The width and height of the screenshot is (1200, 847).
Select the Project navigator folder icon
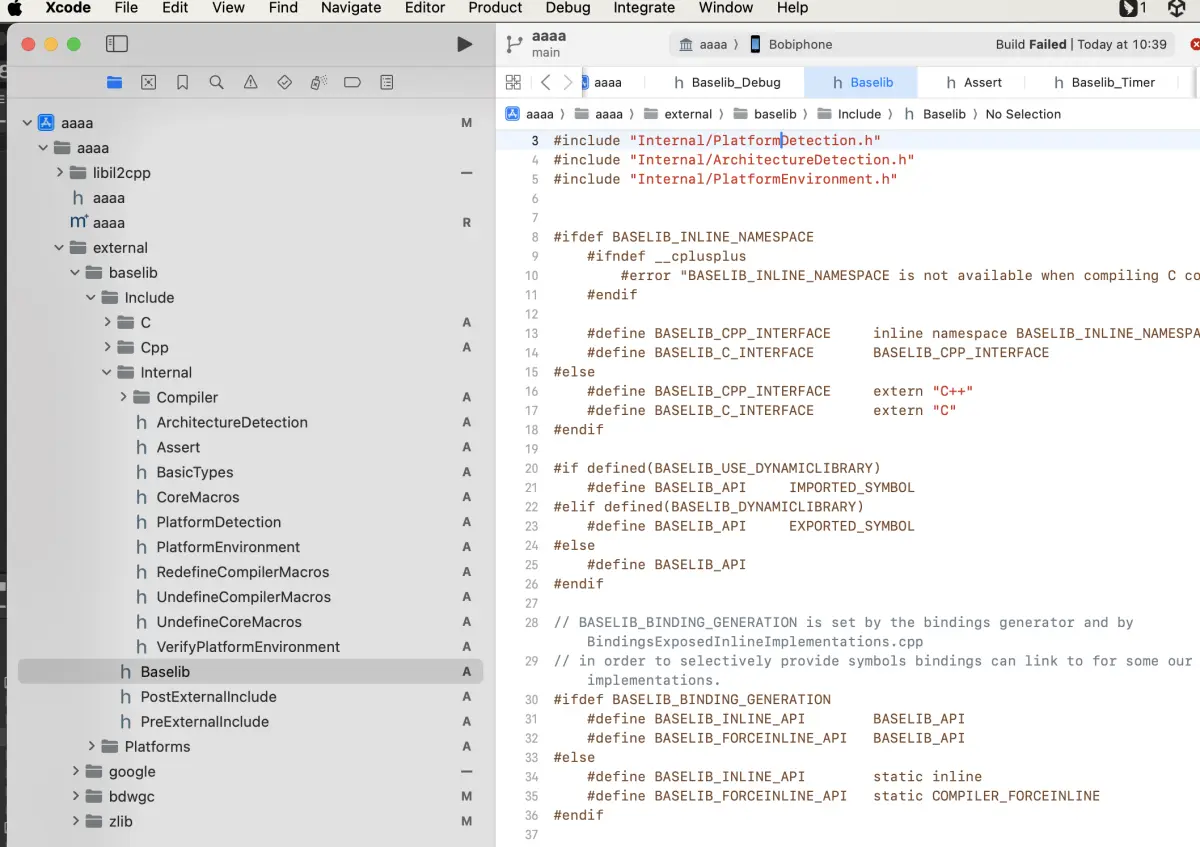(x=112, y=82)
